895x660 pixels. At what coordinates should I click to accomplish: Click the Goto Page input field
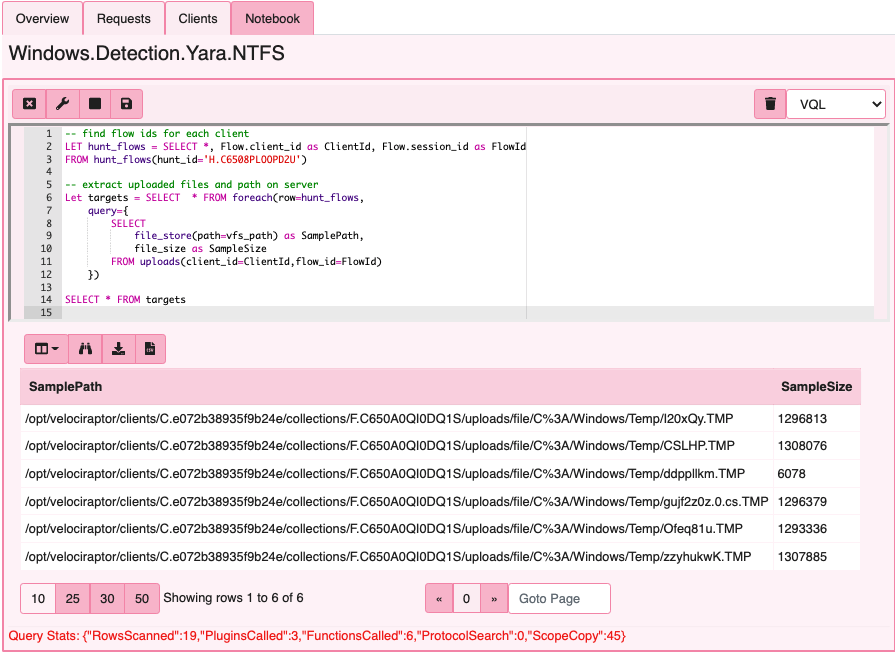[x=559, y=597]
